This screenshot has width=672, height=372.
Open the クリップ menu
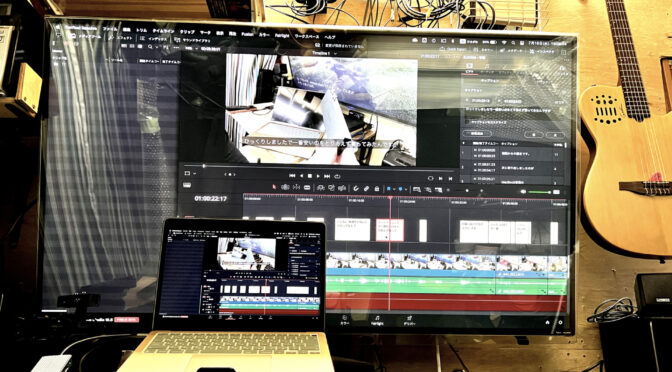[187, 32]
